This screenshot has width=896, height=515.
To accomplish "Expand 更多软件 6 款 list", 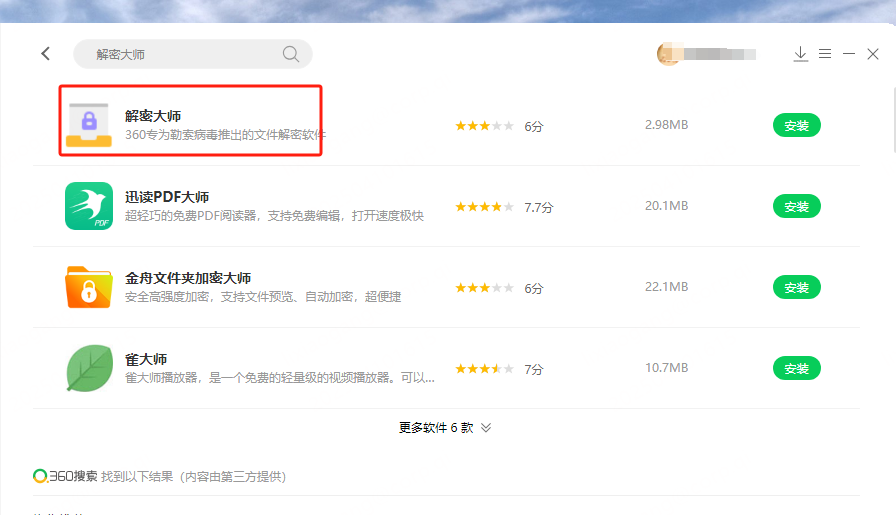I will tap(445, 427).
